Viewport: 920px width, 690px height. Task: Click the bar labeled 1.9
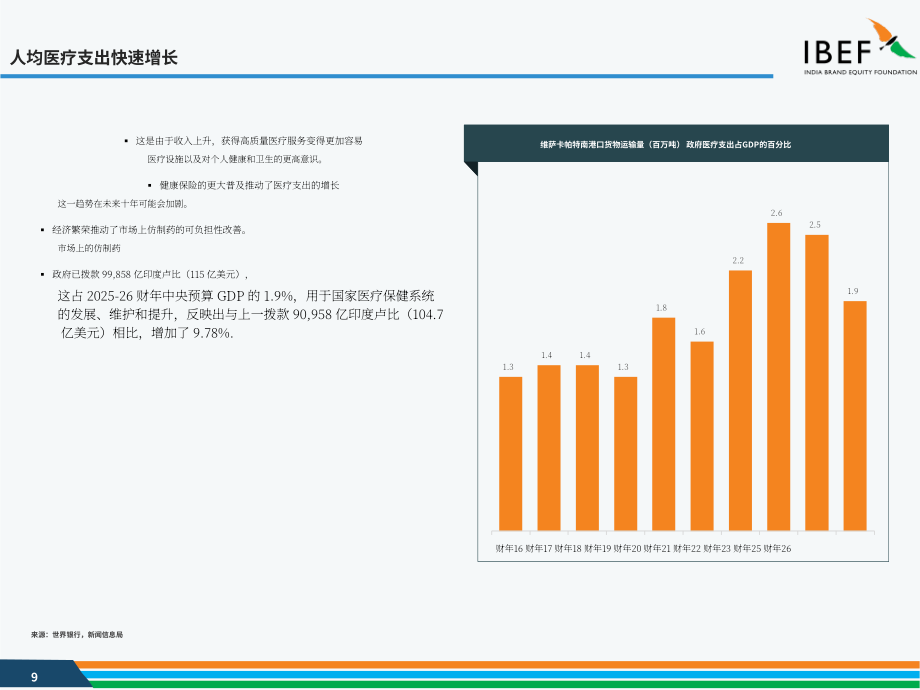click(855, 416)
